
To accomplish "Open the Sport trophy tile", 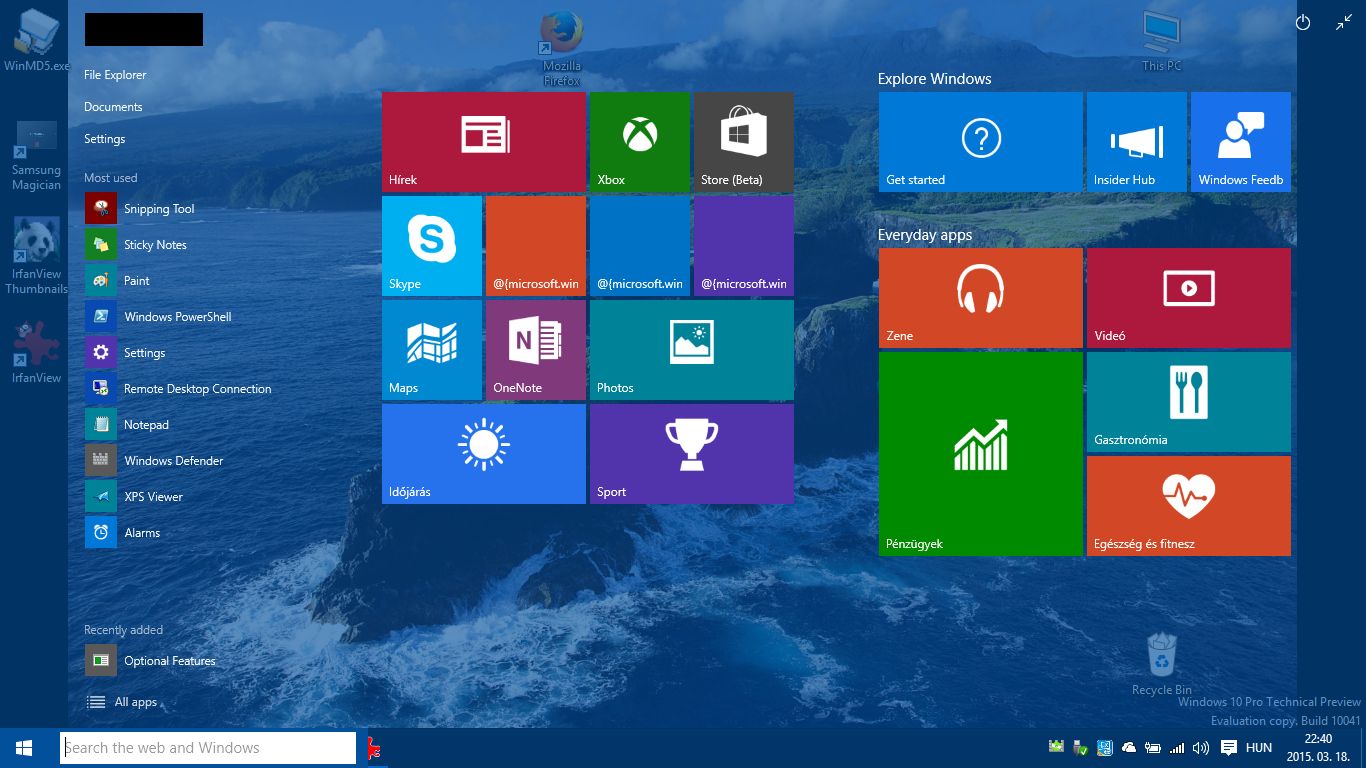I will point(691,454).
